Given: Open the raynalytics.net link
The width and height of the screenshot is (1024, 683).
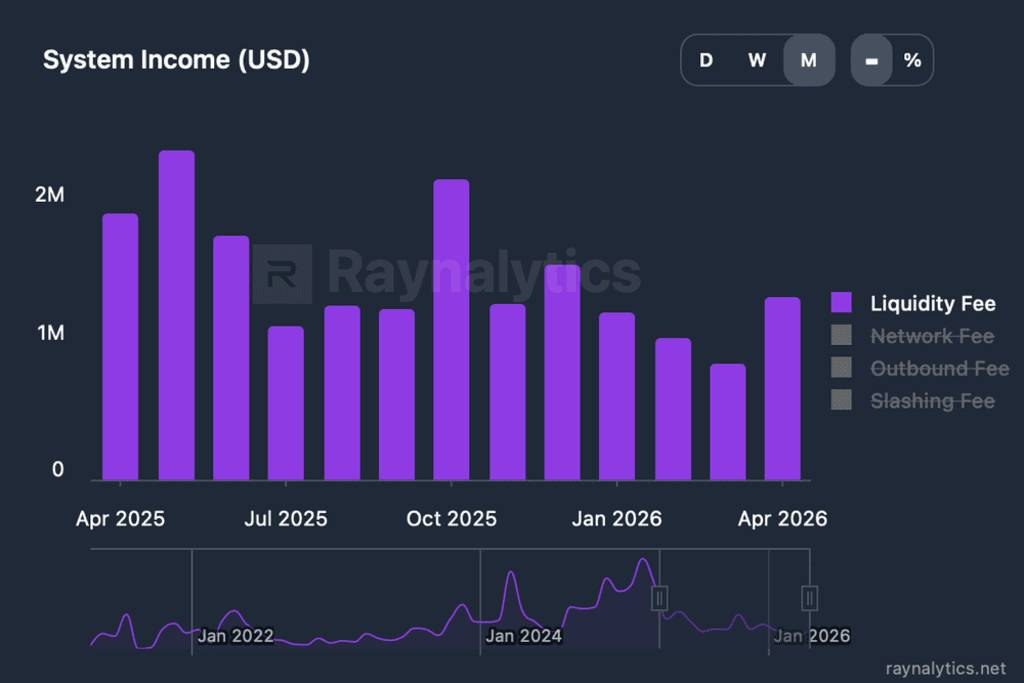Looking at the screenshot, I should (x=945, y=668).
